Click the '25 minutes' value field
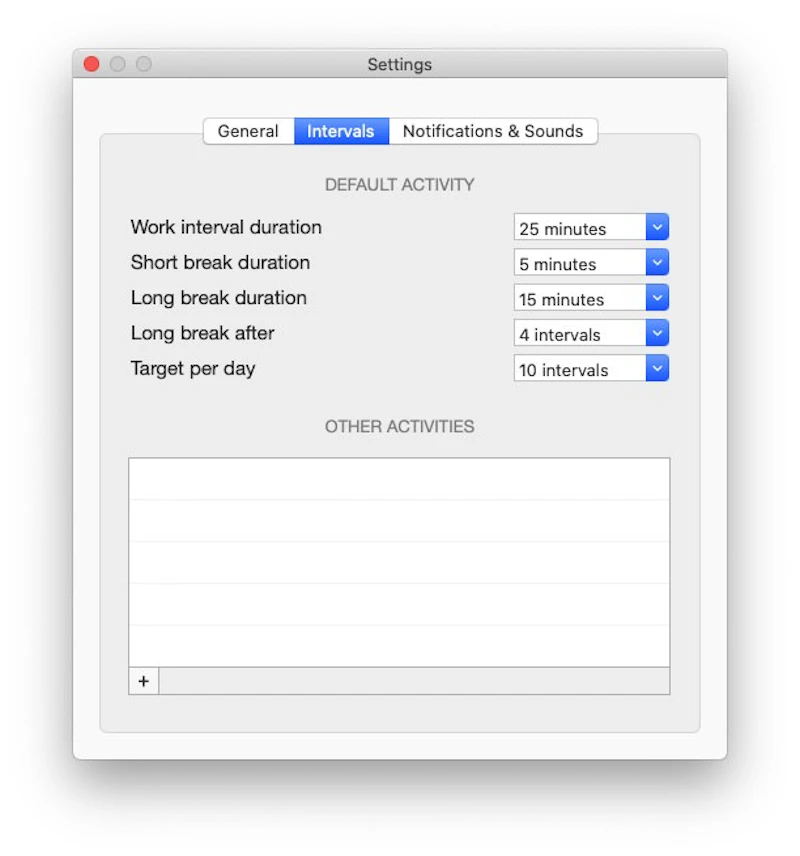This screenshot has width=800, height=856. [579, 228]
